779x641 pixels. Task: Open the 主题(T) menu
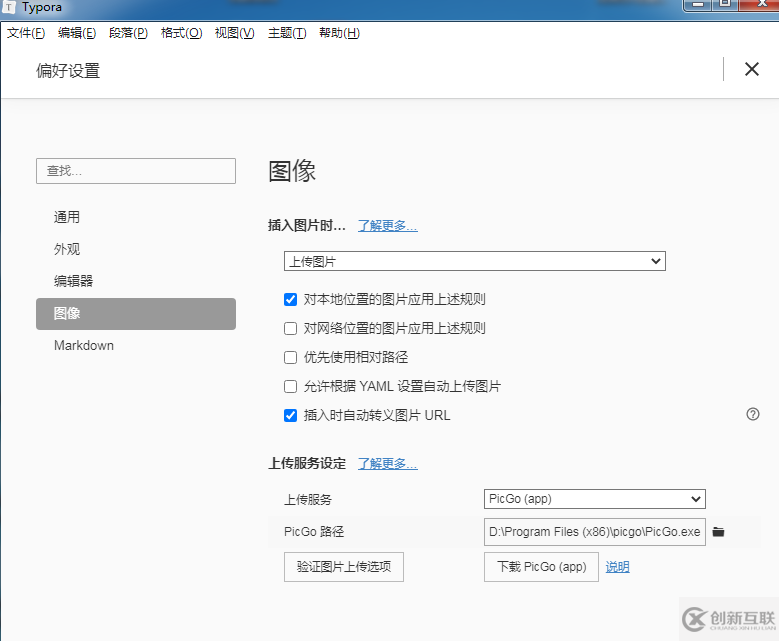point(287,33)
